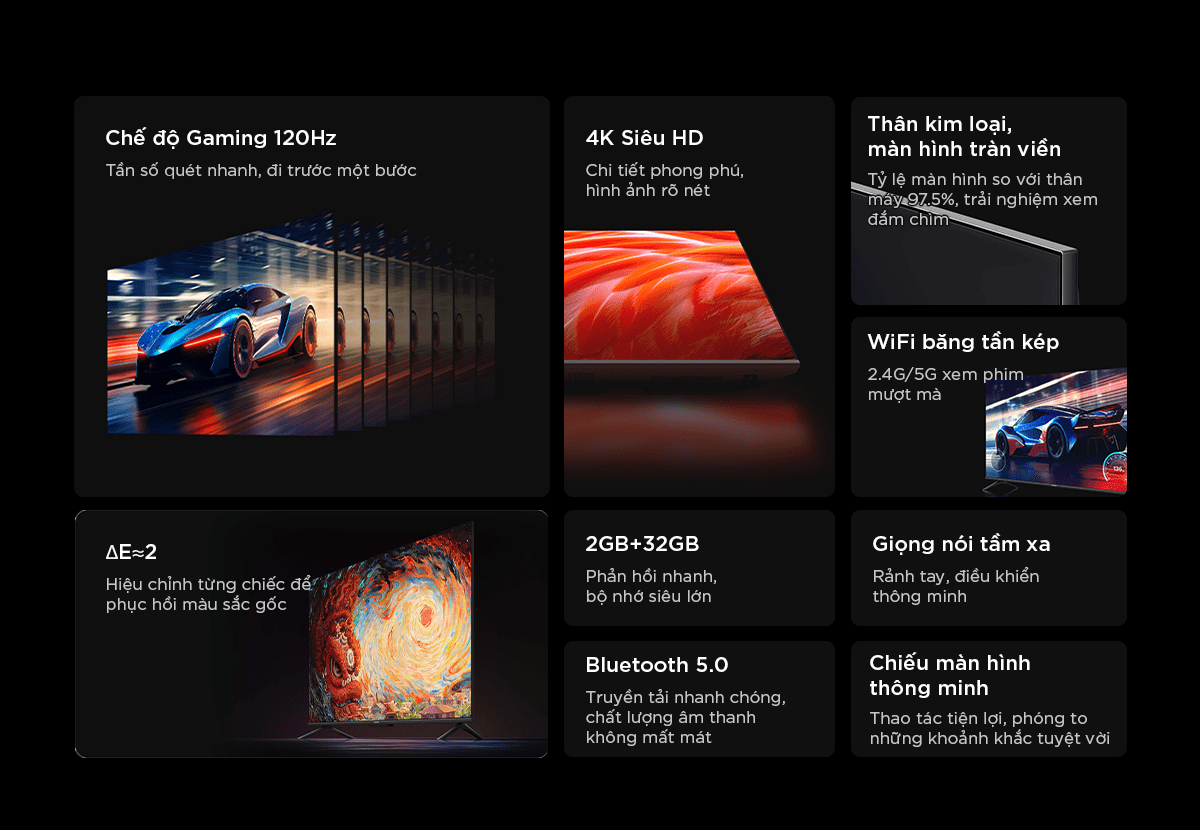The image size is (1200, 830).
Task: Select the Chi tiết phong phú description
Action: [x=664, y=180]
